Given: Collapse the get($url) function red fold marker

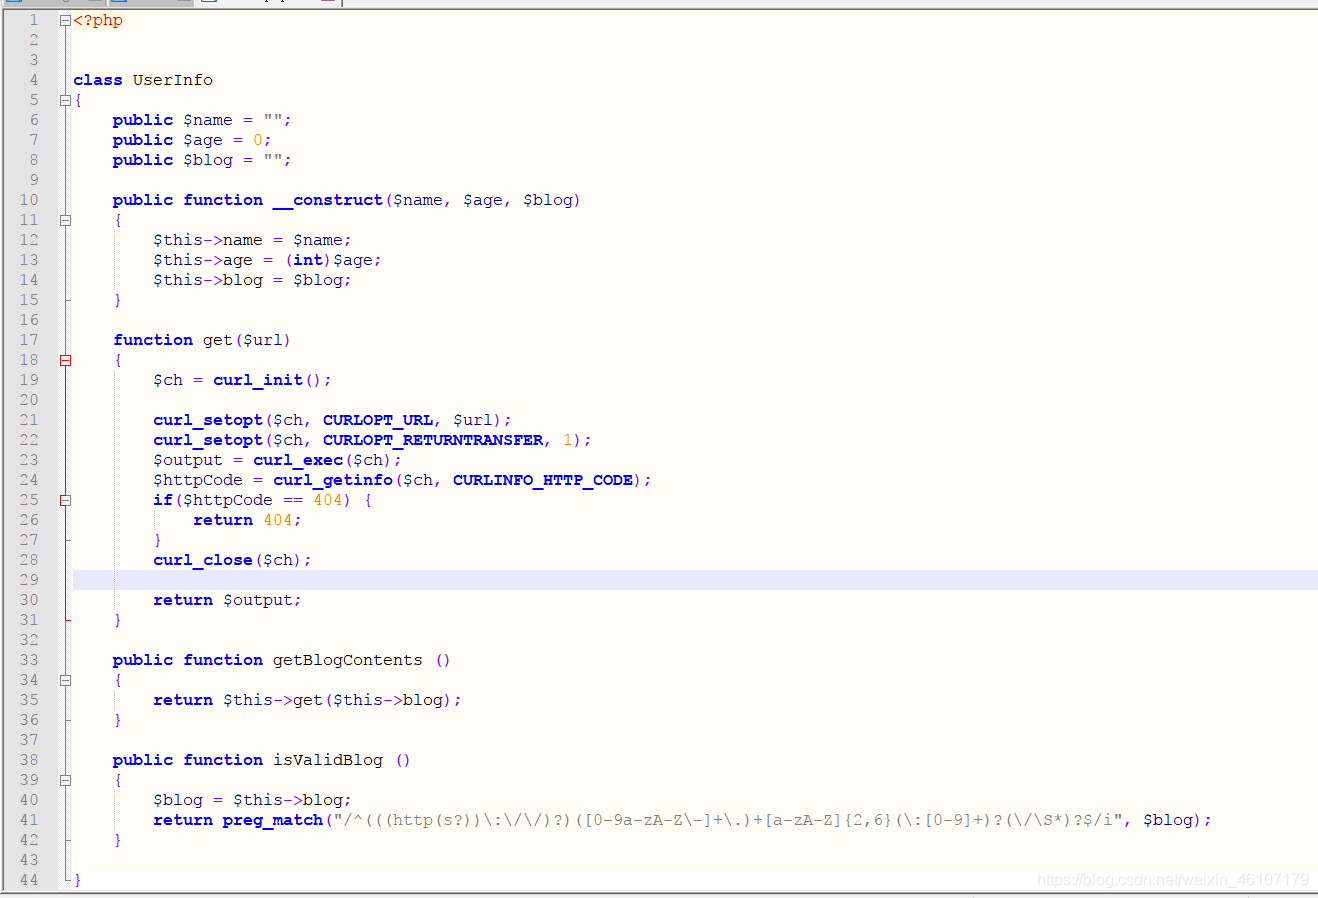Looking at the screenshot, I should point(65,360).
